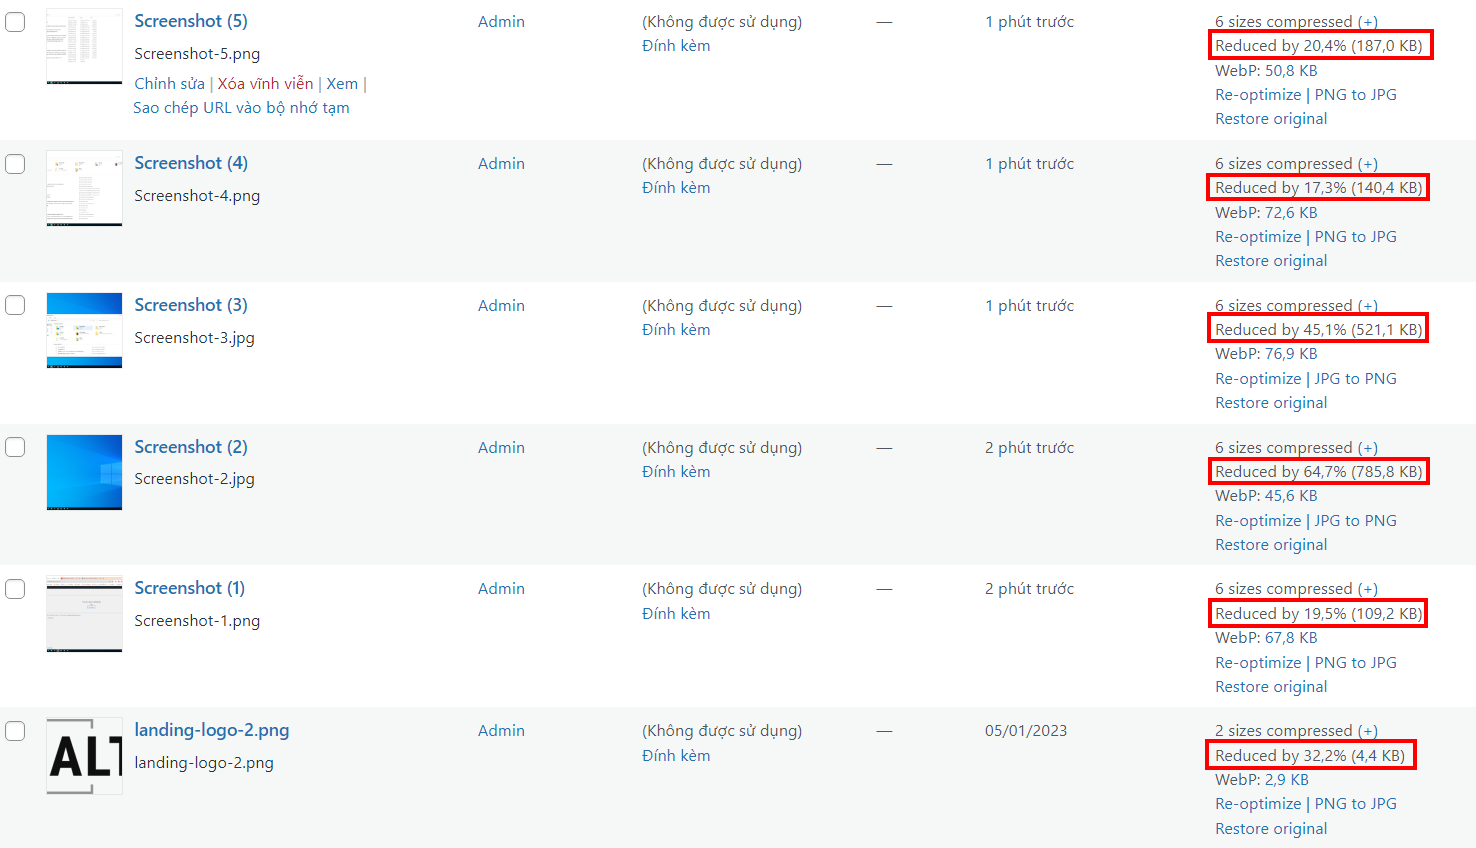Copy URL with Sao chép URL vào bộ nhớ tạm
Image resolution: width=1476 pixels, height=848 pixels.
[241, 107]
